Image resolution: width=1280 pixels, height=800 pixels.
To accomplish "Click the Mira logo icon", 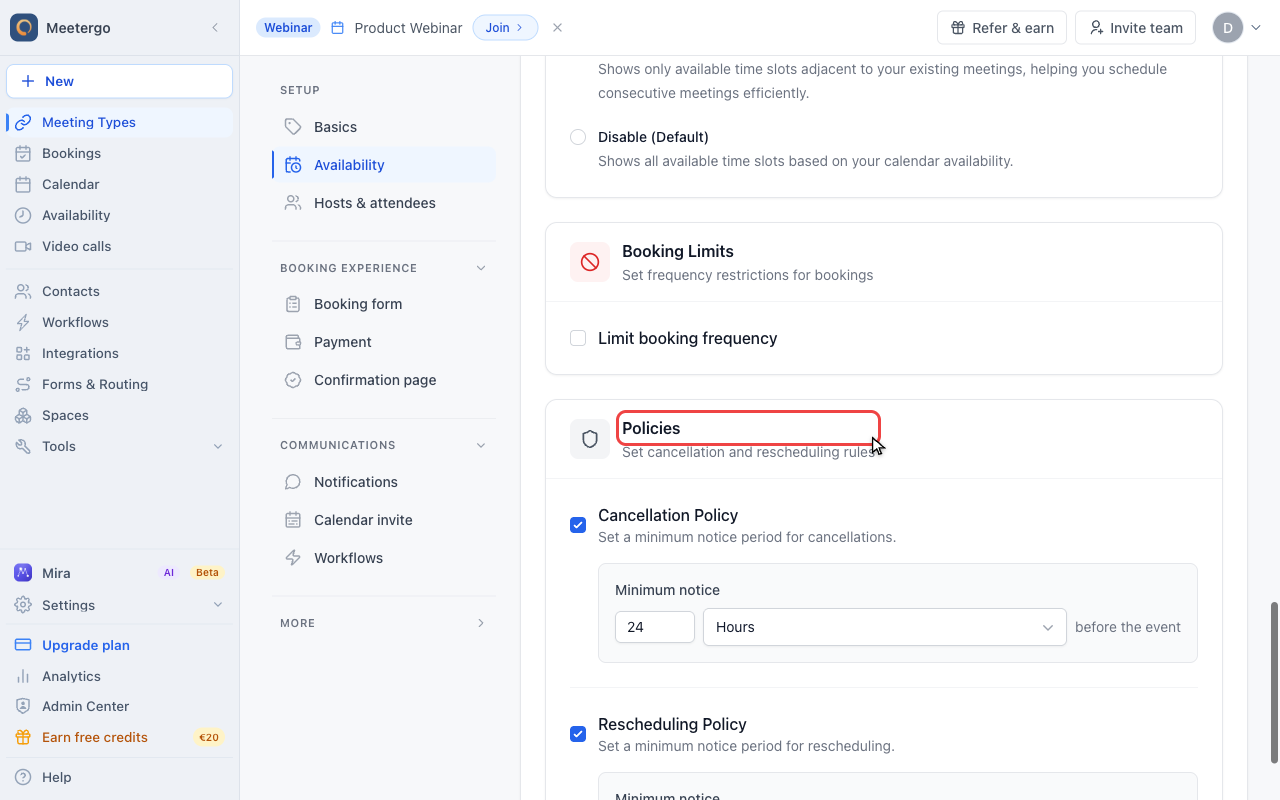I will [x=23, y=573].
